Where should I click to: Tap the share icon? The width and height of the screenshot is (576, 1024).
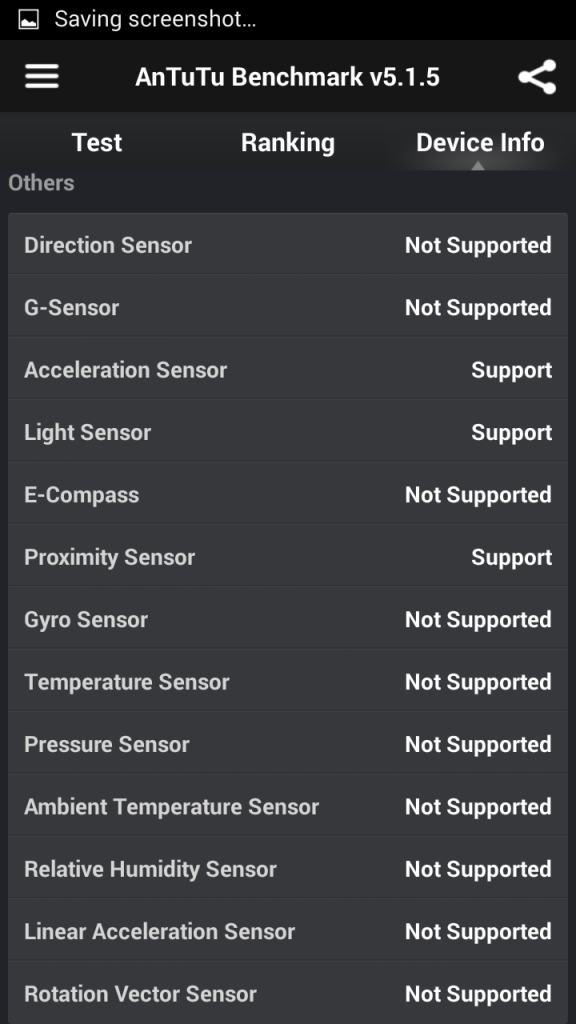coord(537,76)
